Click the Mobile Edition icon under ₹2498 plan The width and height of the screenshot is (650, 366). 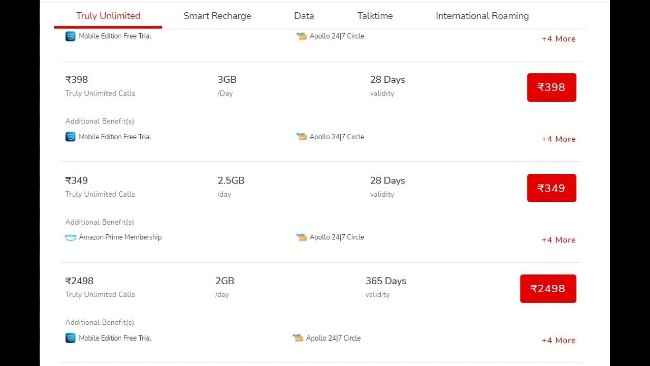coord(70,338)
